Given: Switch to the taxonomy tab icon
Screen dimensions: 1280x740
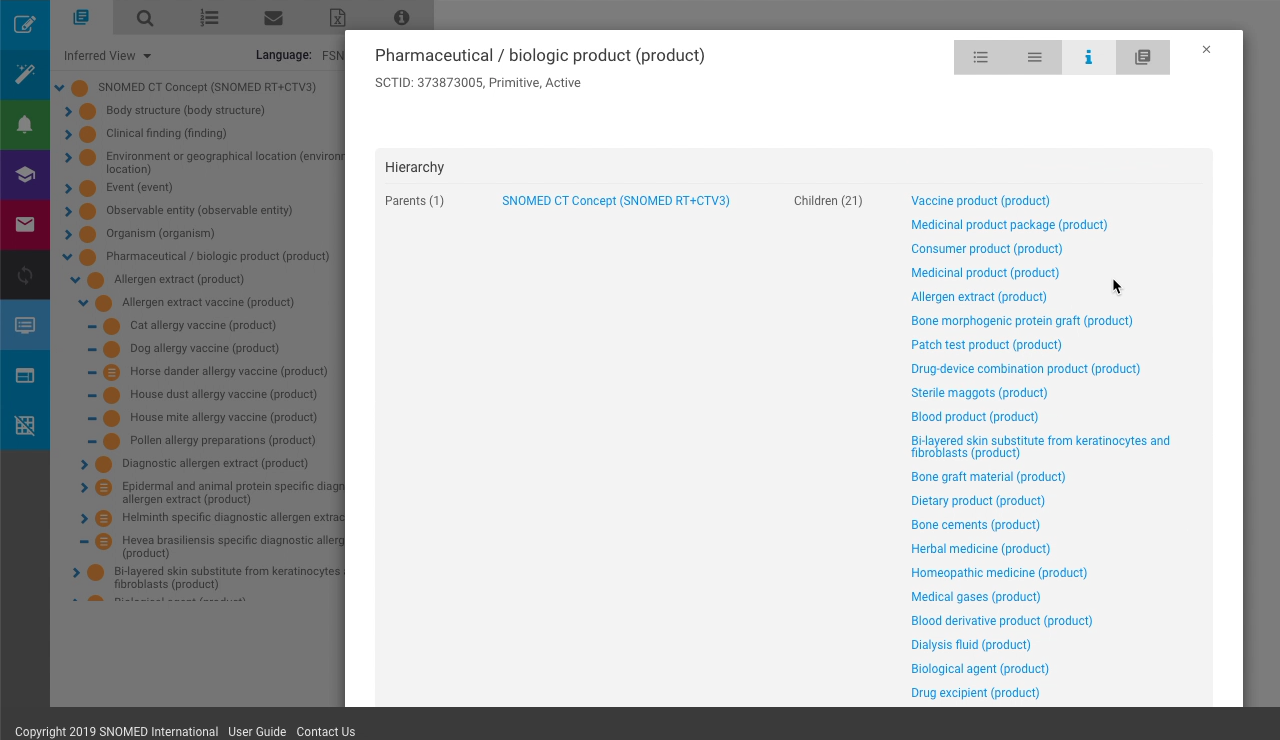Looking at the screenshot, I should [x=81, y=17].
